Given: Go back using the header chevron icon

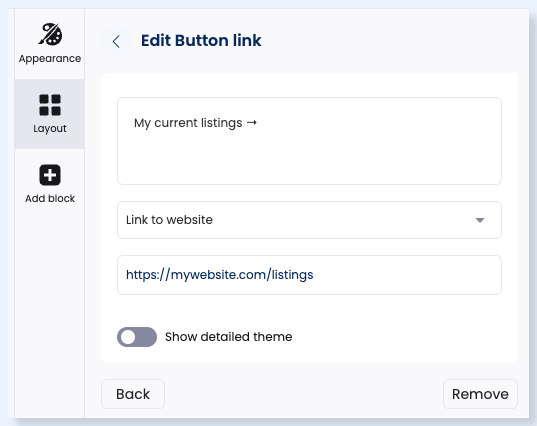Looking at the screenshot, I should click(116, 41).
